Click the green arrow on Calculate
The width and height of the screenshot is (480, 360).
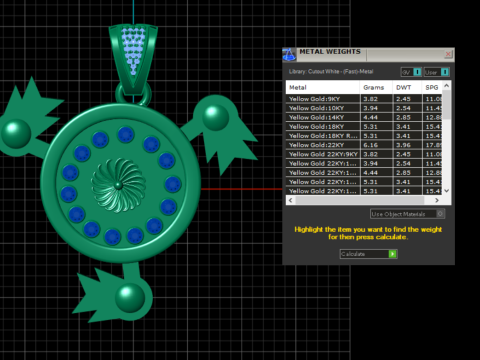tap(393, 254)
